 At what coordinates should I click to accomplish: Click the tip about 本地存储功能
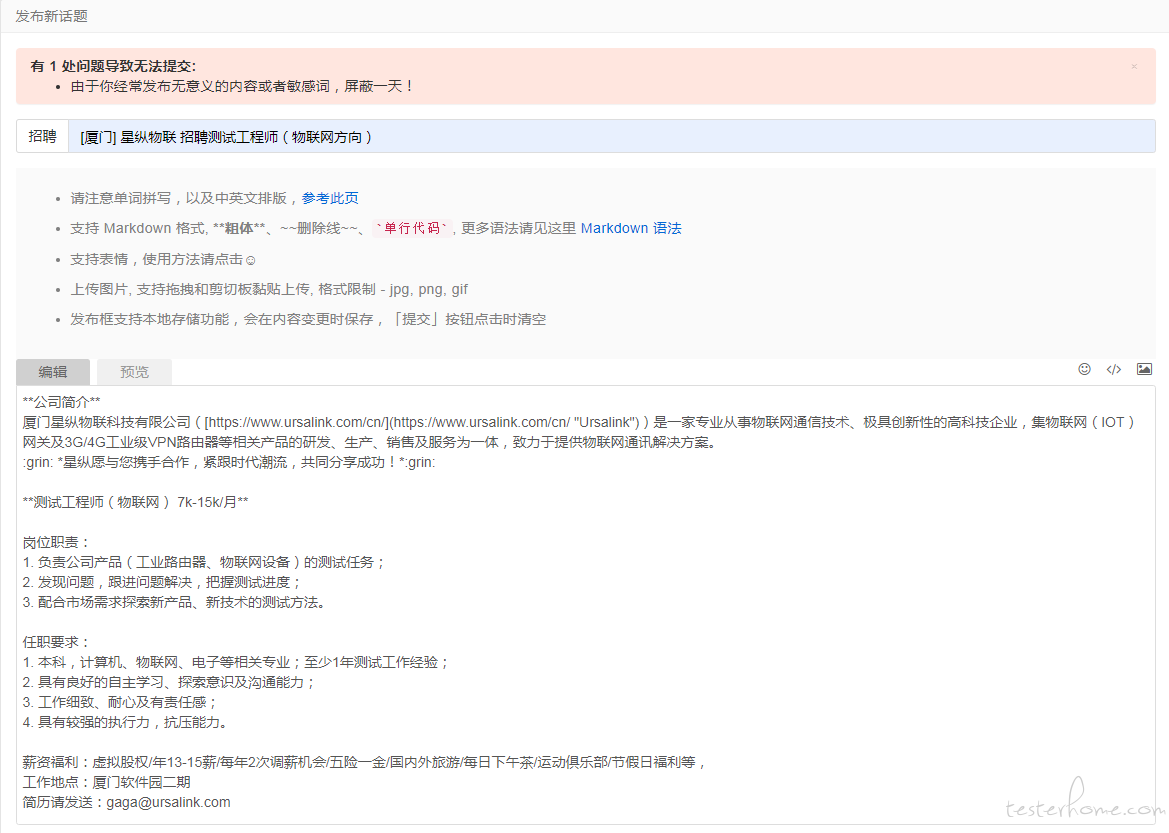308,319
